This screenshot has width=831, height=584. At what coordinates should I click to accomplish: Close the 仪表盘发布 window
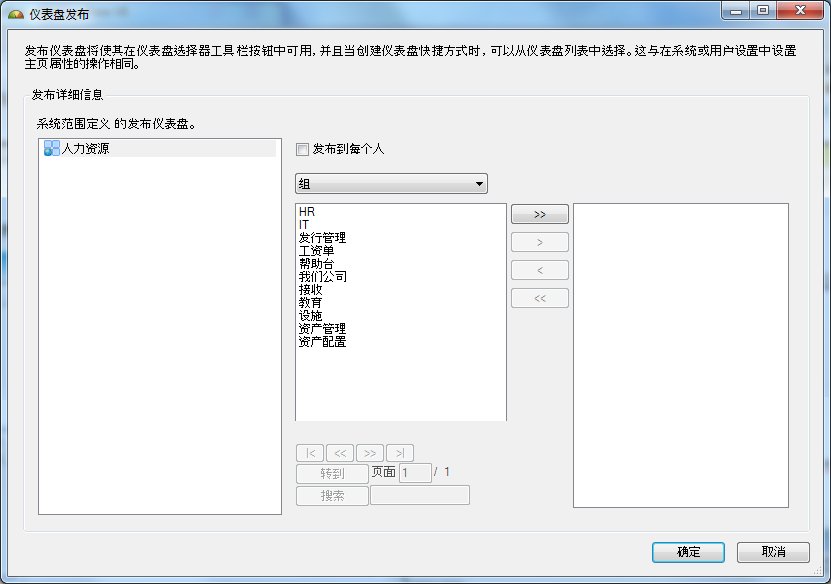pyautogui.click(x=800, y=11)
